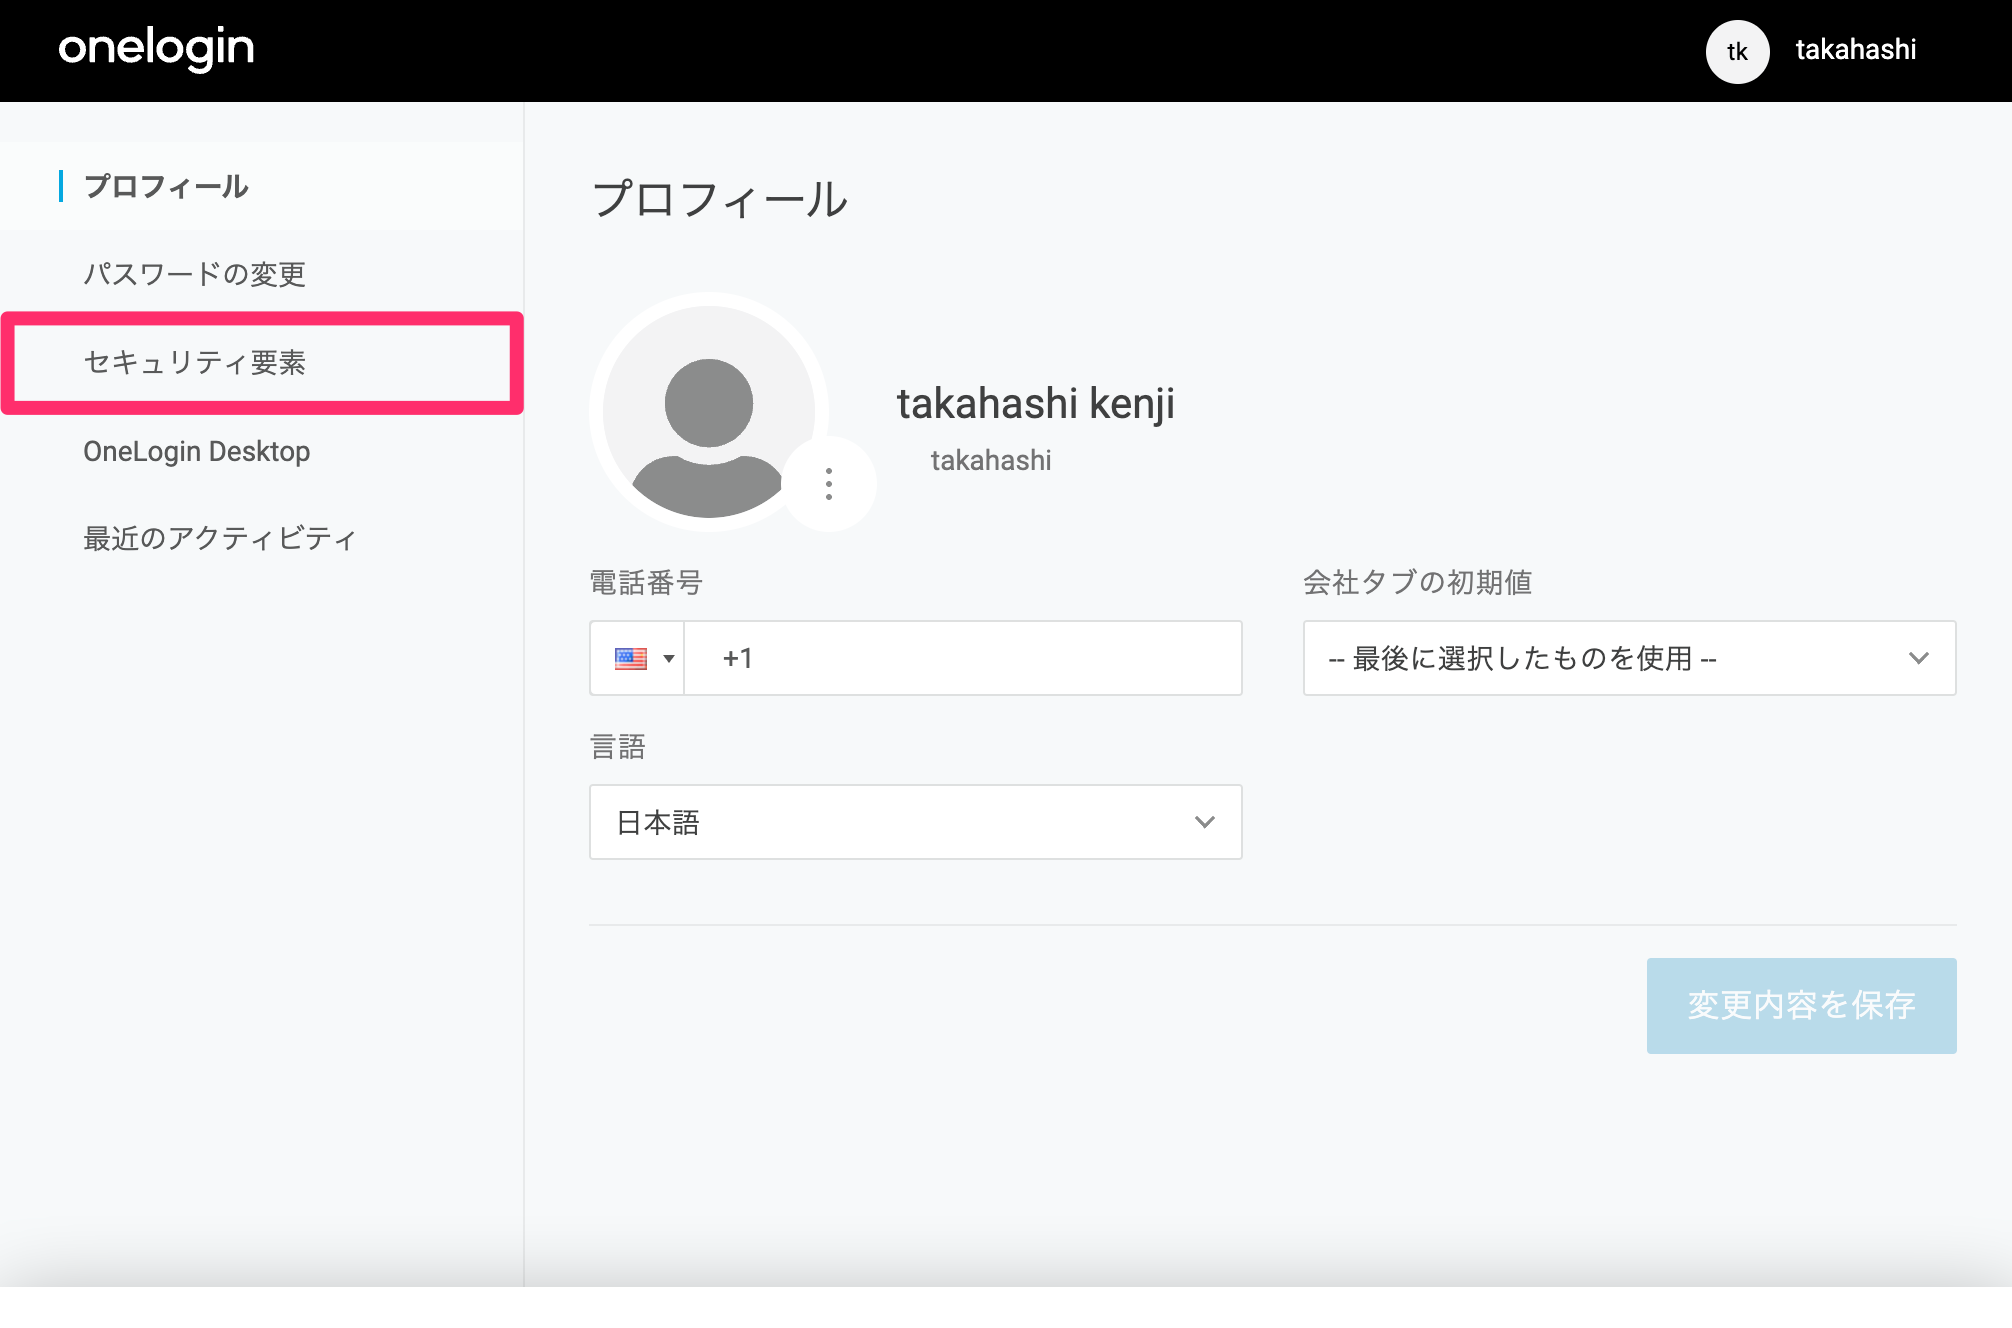This screenshot has height=1328, width=2012.
Task: Click the phone number field with +1
Action: (963, 658)
